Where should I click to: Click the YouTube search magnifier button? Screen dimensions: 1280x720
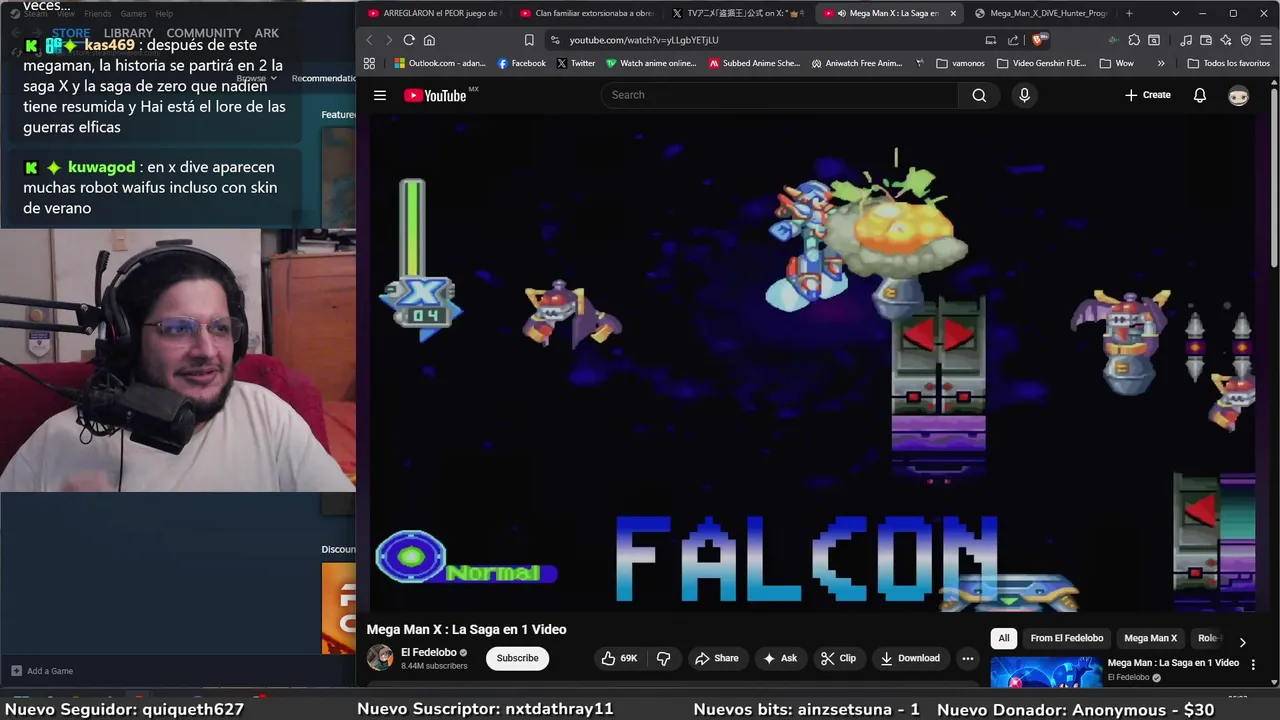[979, 95]
